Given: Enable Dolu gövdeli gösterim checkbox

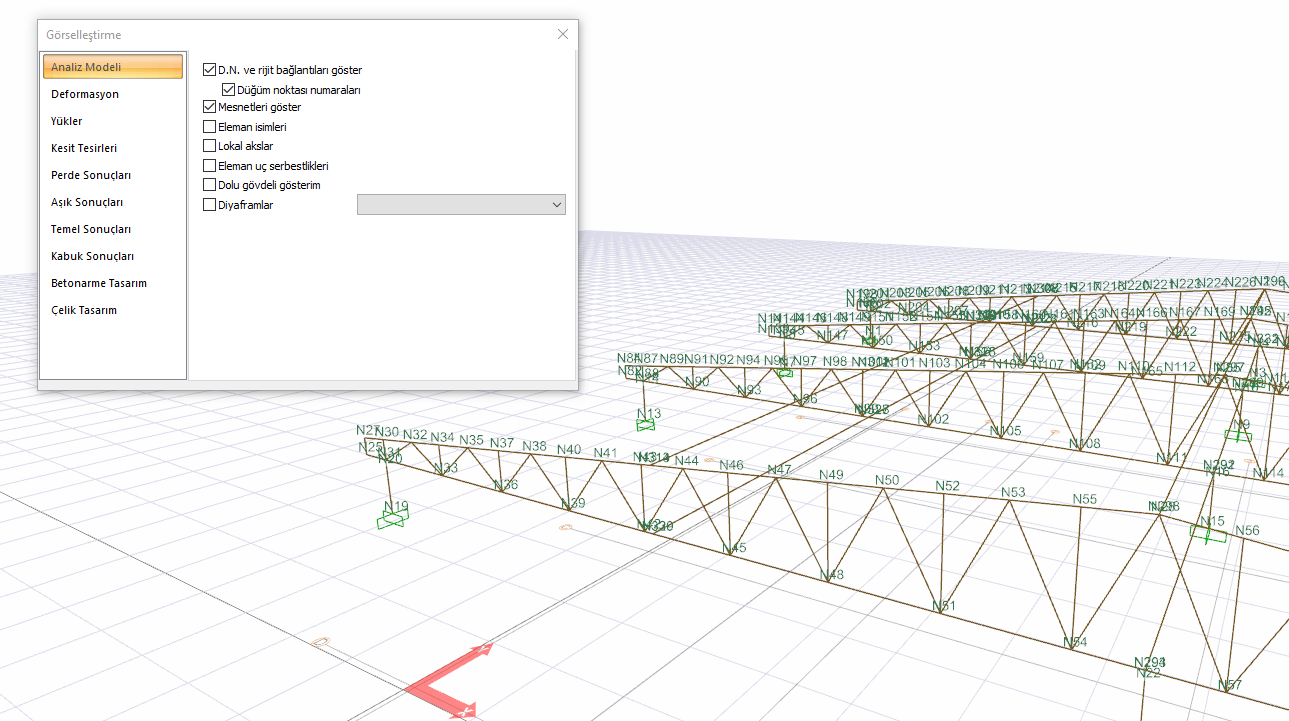Looking at the screenshot, I should point(209,185).
